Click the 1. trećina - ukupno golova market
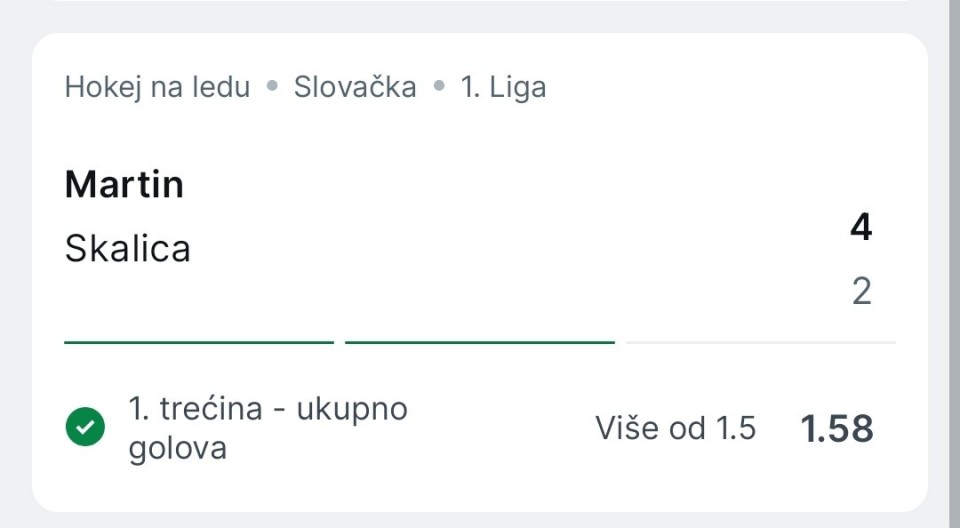Viewport: 960px width, 528px height. point(267,409)
